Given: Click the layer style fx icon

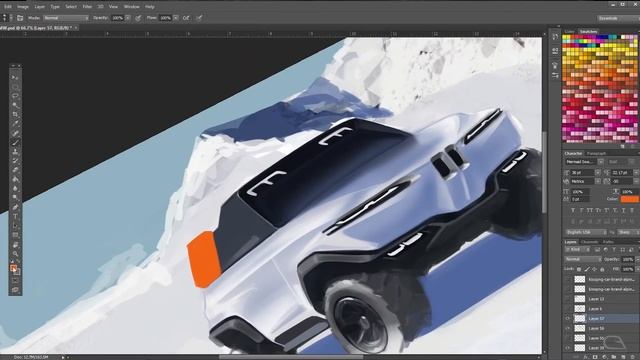Looking at the screenshot, I should [x=586, y=357].
